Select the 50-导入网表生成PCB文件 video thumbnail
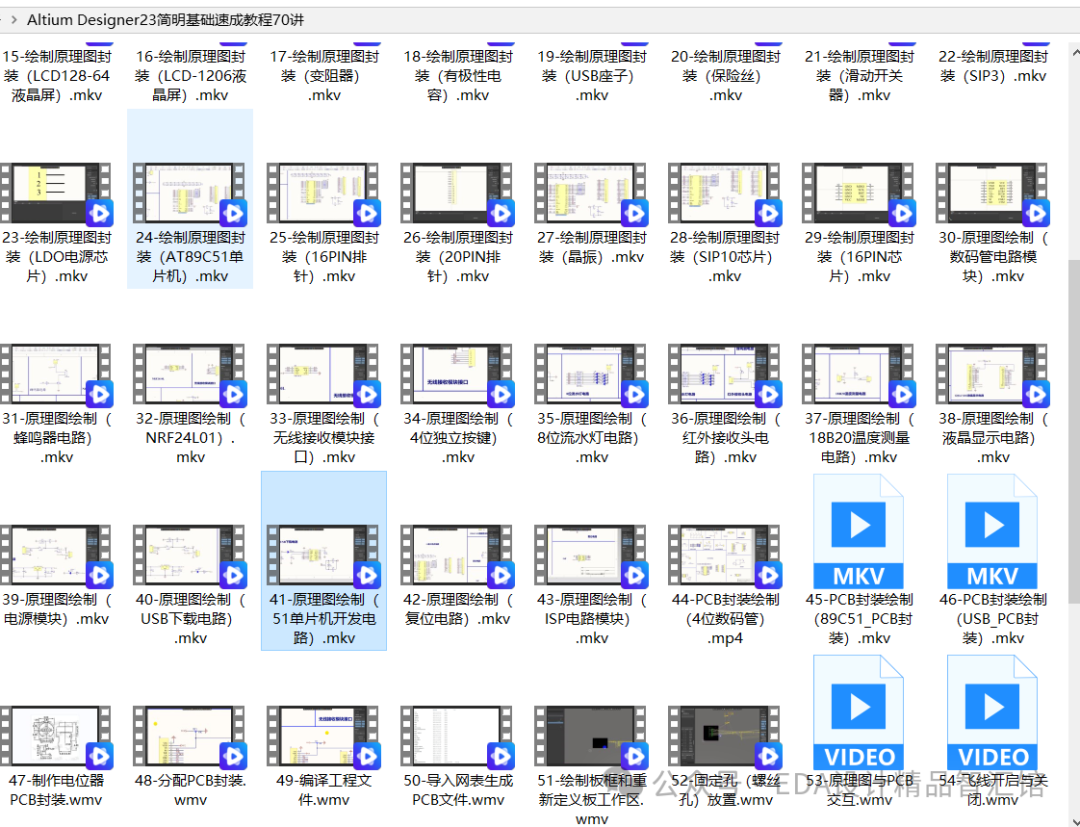The image size is (1080, 827). (458, 737)
